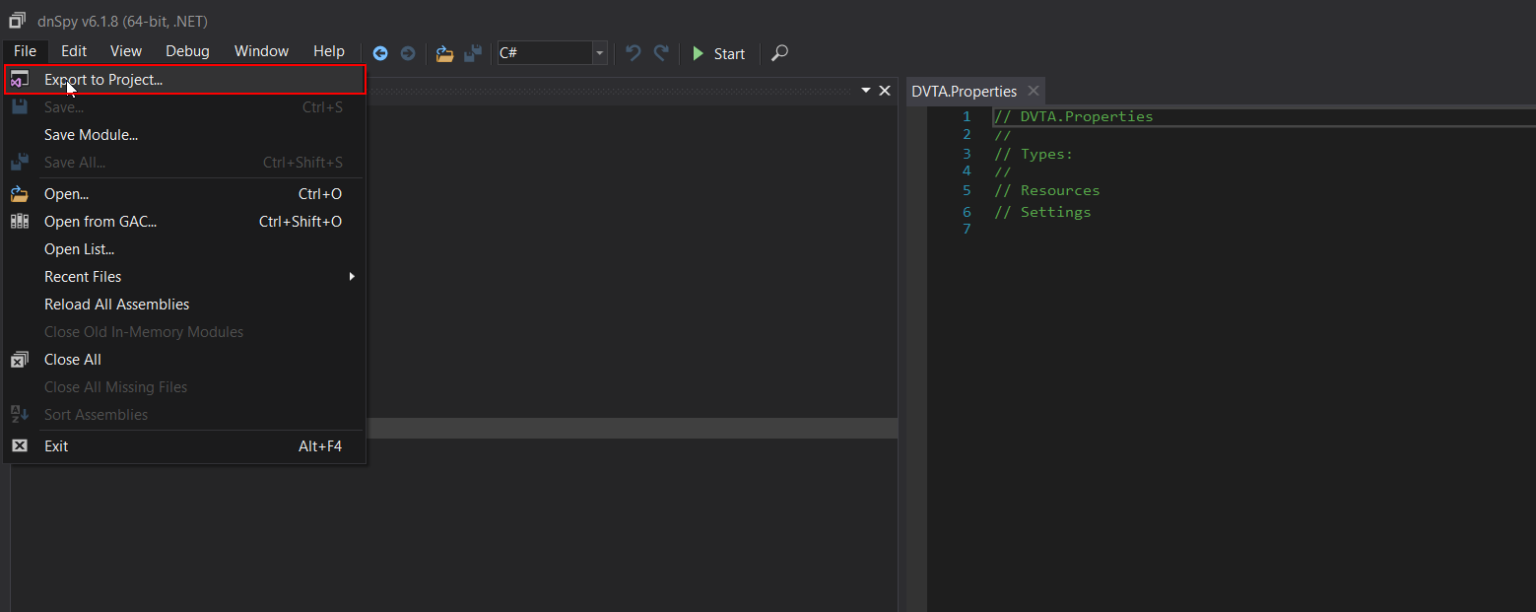Viewport: 1536px width, 612px height.
Task: Click the '// DVTA.Properties' comment line
Action: tap(1073, 116)
